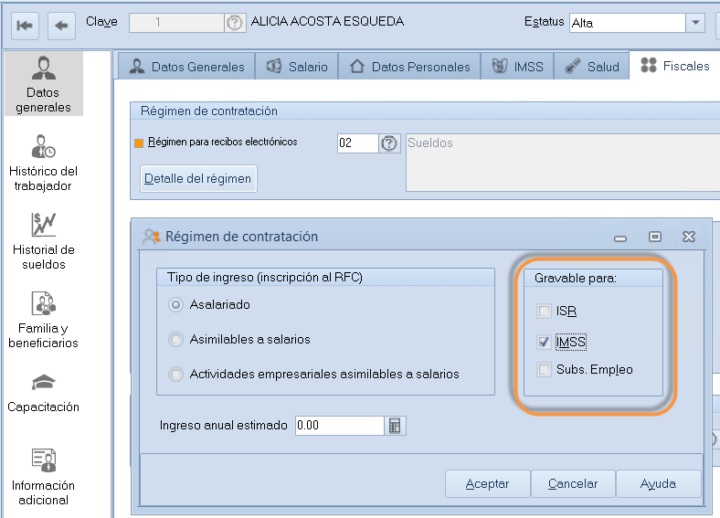Click help icon next to Clave field
The image size is (720, 518).
(x=235, y=22)
